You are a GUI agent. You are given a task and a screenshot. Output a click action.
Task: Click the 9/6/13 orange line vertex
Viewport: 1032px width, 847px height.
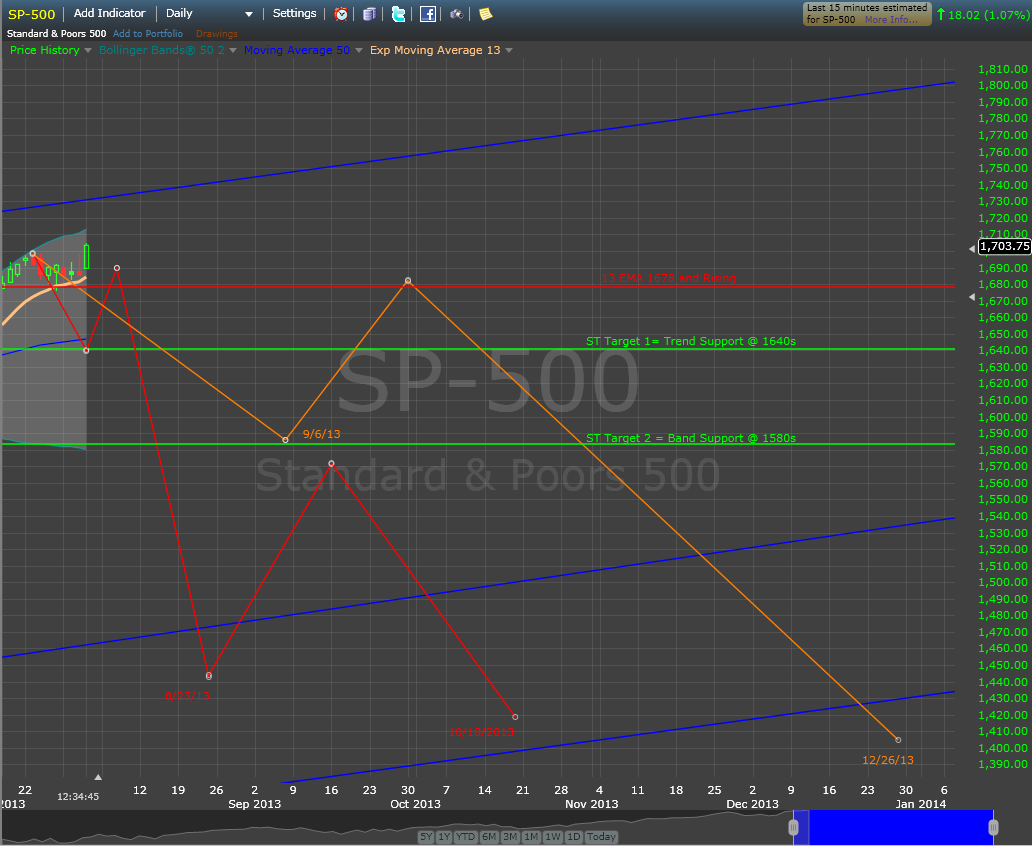(286, 440)
